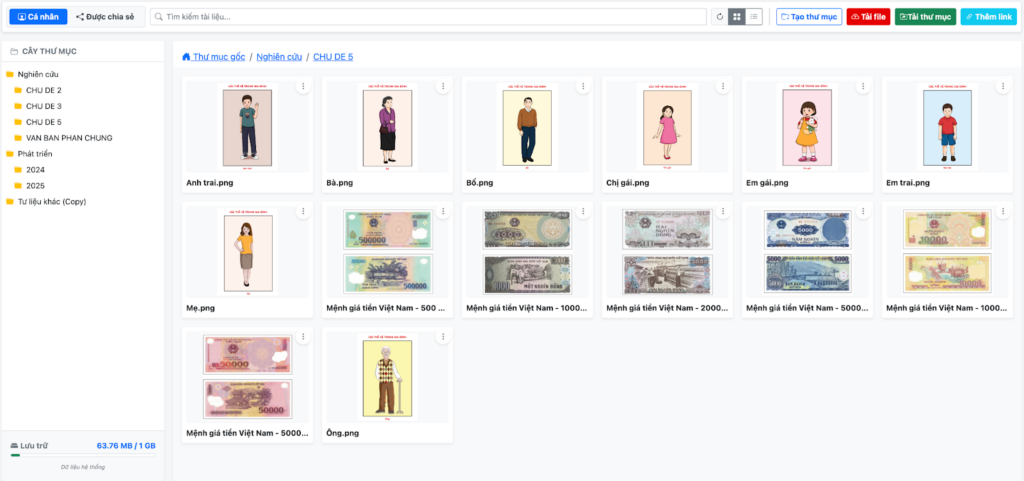This screenshot has width=1024, height=481.
Task: Open three-dot menu on Mẹ.png card
Action: 302,212
